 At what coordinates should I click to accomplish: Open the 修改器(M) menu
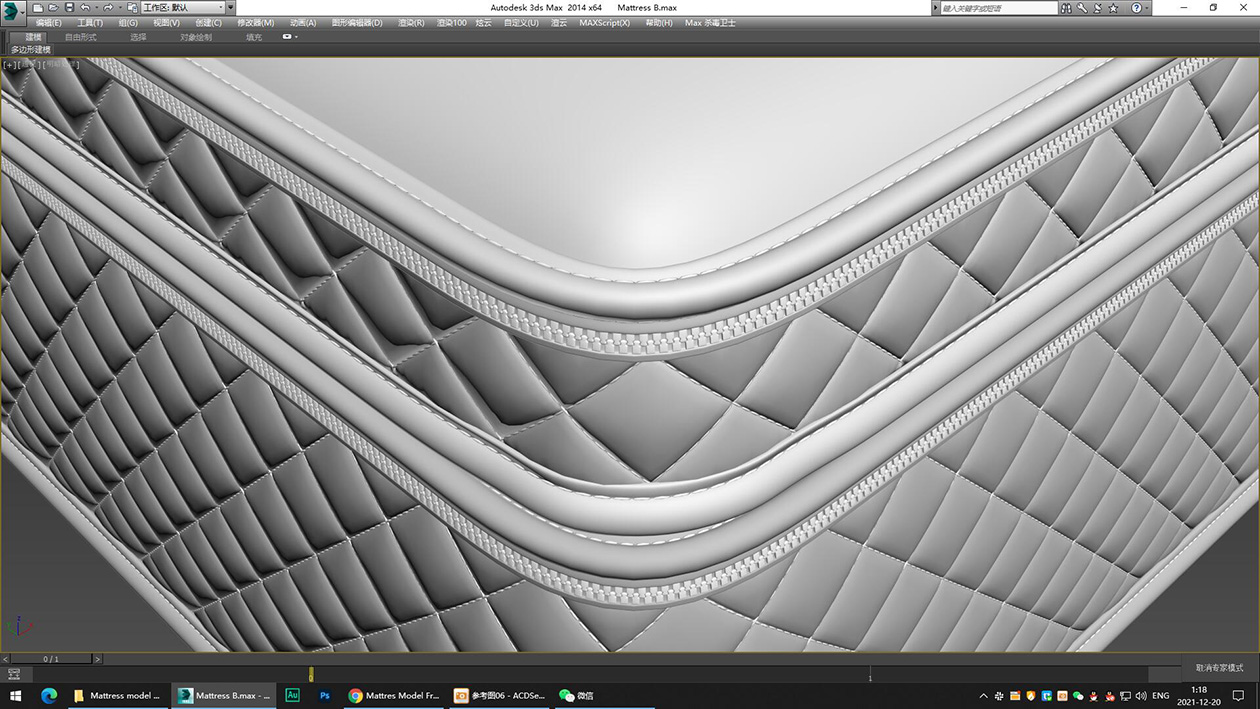[255, 22]
